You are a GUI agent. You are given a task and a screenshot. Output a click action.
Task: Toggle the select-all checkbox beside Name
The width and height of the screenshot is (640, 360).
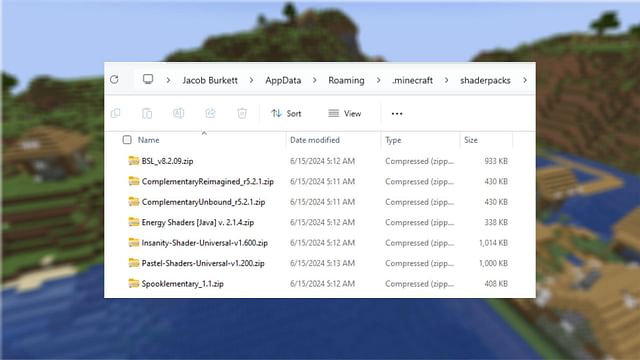tap(127, 140)
